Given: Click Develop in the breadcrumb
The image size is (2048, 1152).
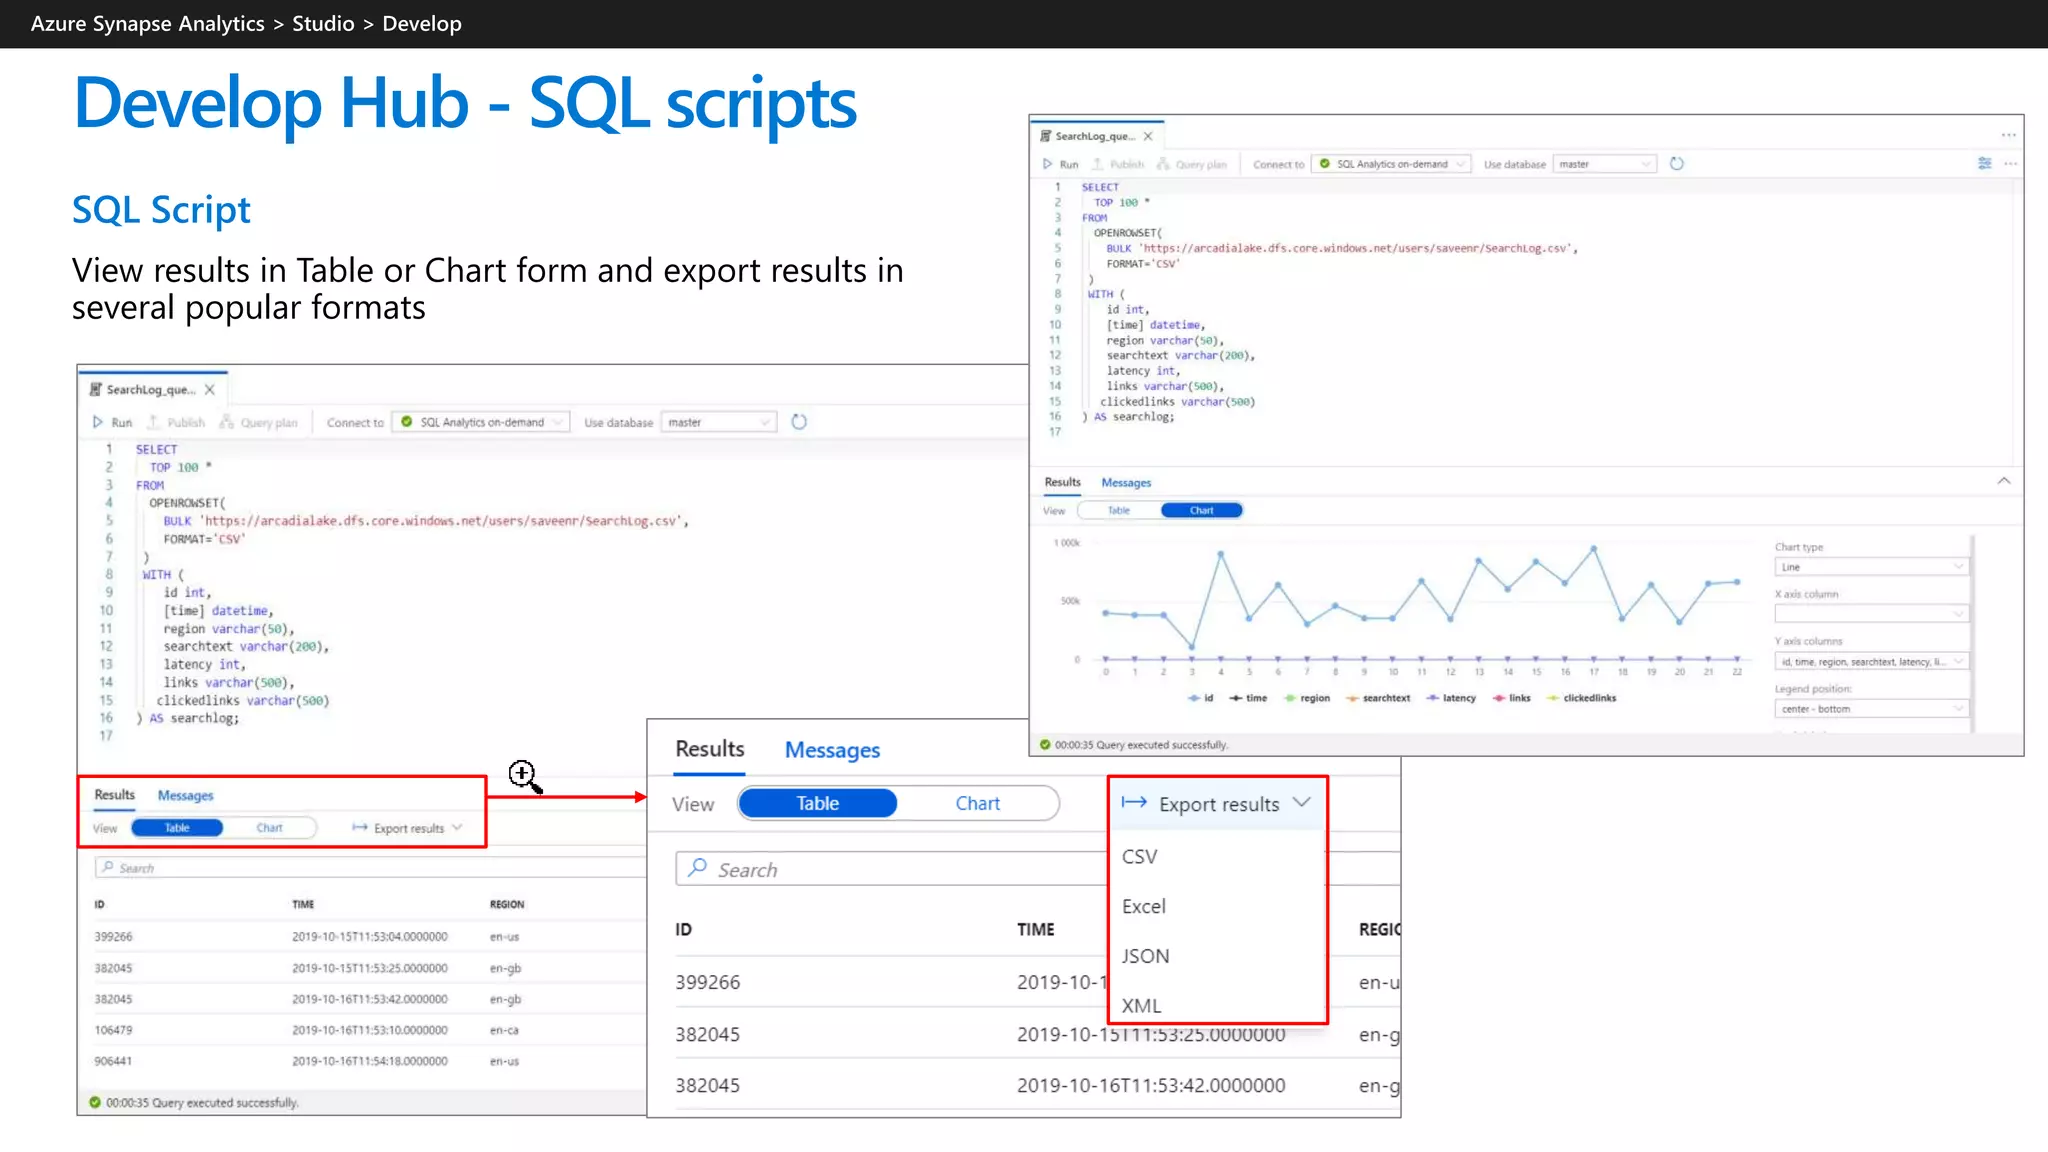Looking at the screenshot, I should (x=422, y=24).
